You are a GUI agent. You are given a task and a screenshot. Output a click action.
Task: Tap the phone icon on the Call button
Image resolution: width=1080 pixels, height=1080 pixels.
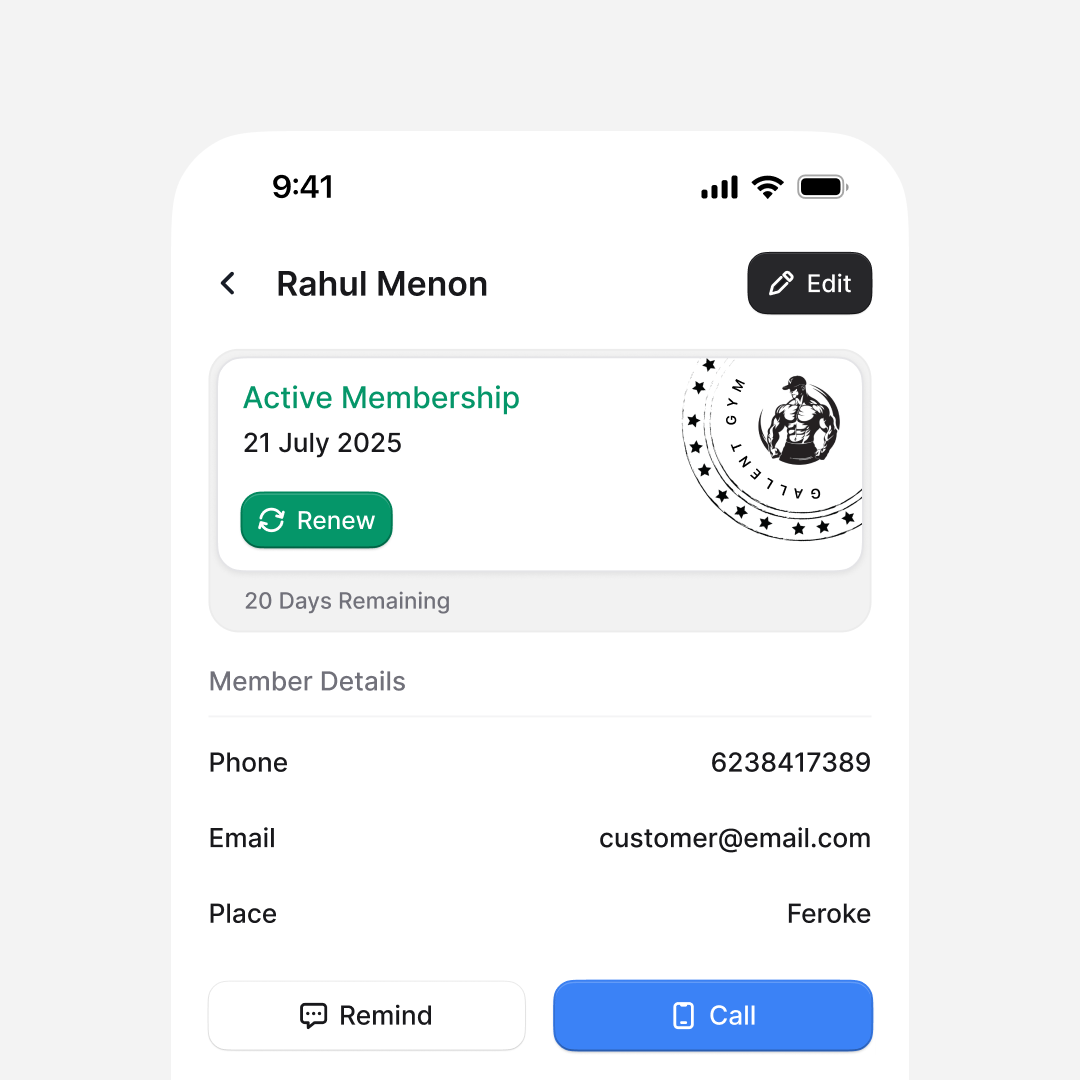point(684,1016)
